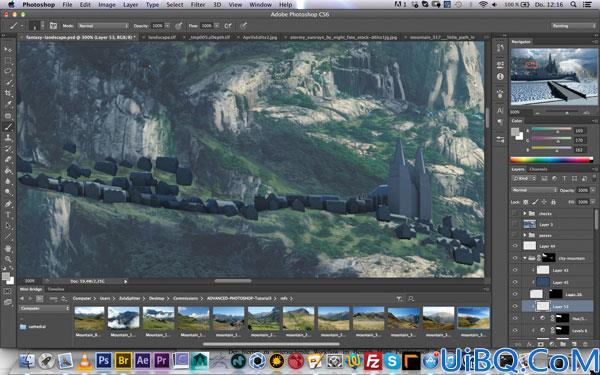The image size is (600, 375).
Task: Hide Layer 44 with its eye icon
Action: pos(515,246)
